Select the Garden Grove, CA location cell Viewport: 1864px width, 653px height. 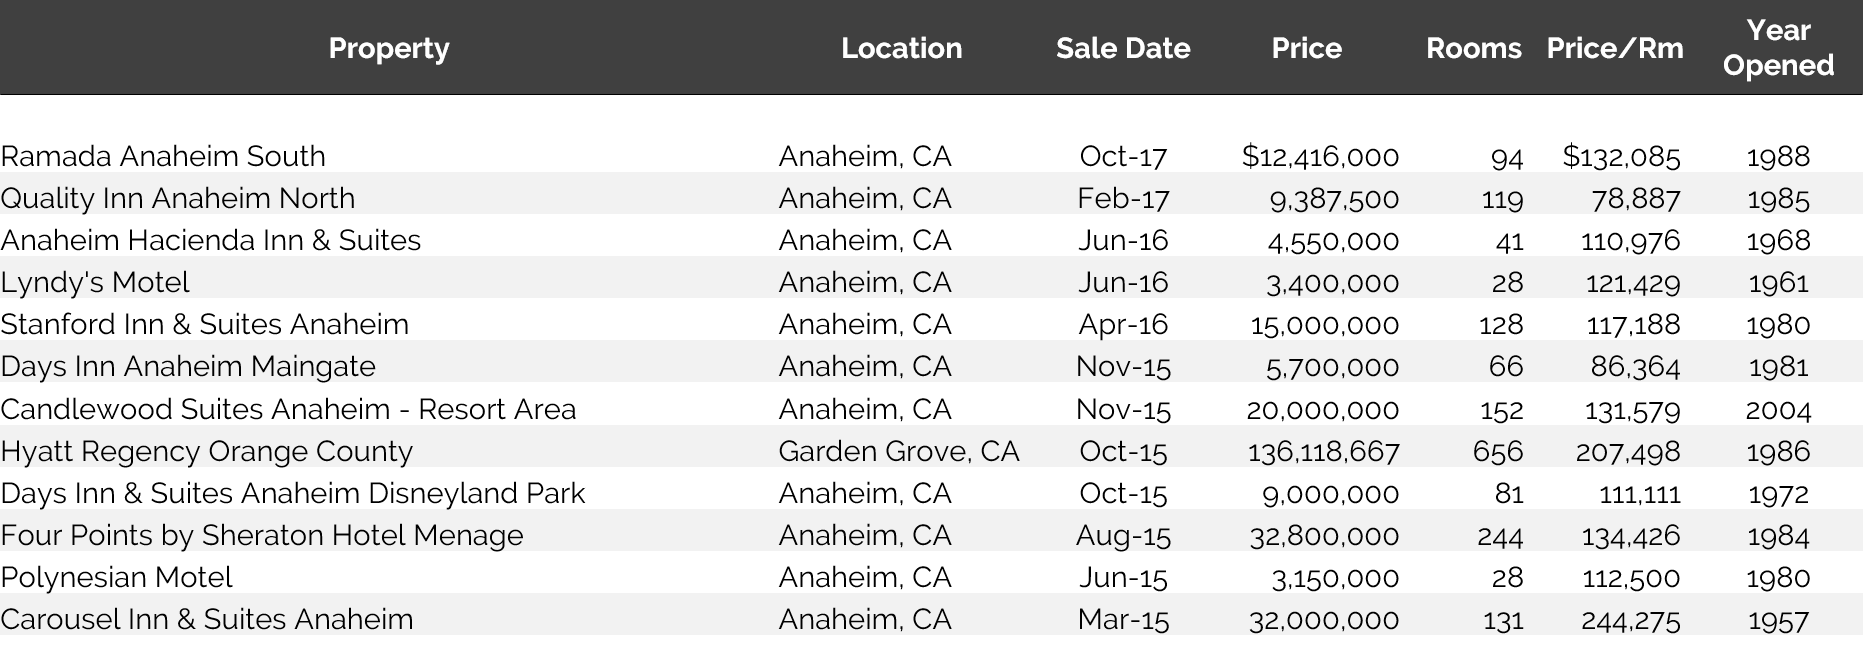pyautogui.click(x=899, y=451)
